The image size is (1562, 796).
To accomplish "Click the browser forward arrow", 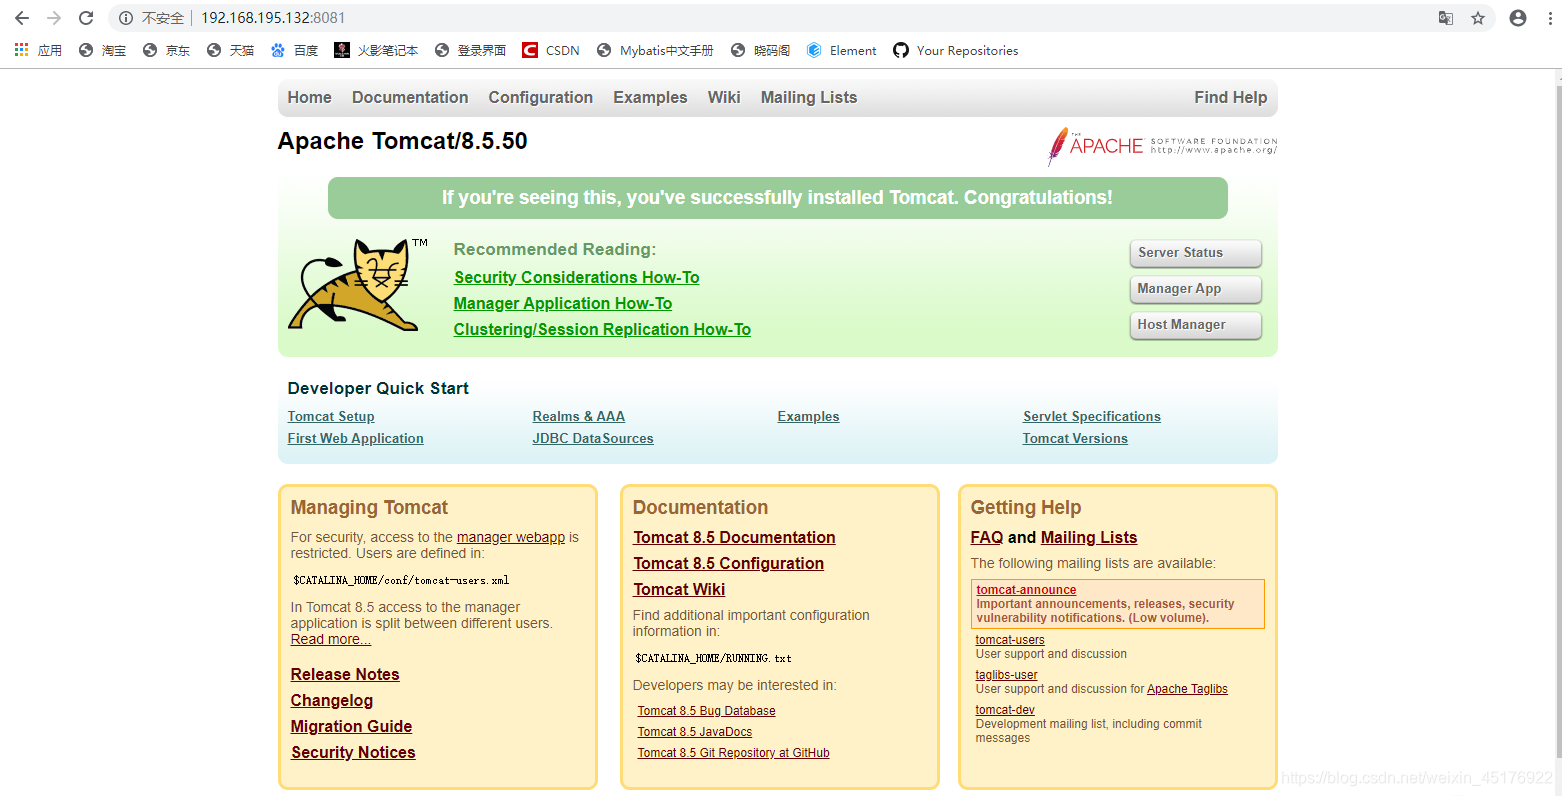I will pos(54,18).
